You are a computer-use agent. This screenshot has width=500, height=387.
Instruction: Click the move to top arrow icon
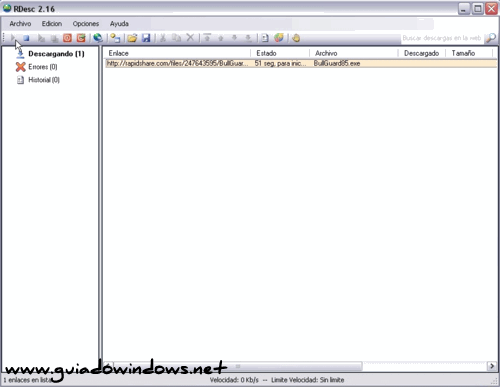(x=207, y=38)
